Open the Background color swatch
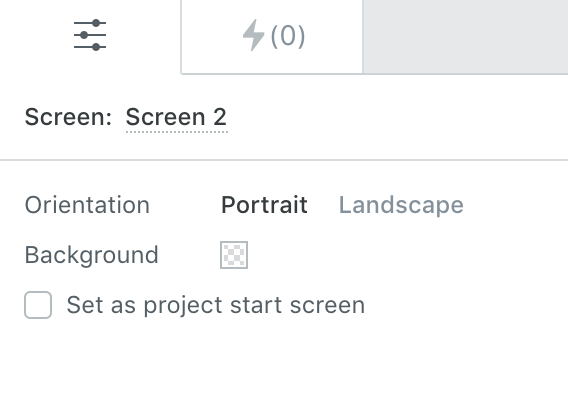The width and height of the screenshot is (568, 393). (234, 255)
